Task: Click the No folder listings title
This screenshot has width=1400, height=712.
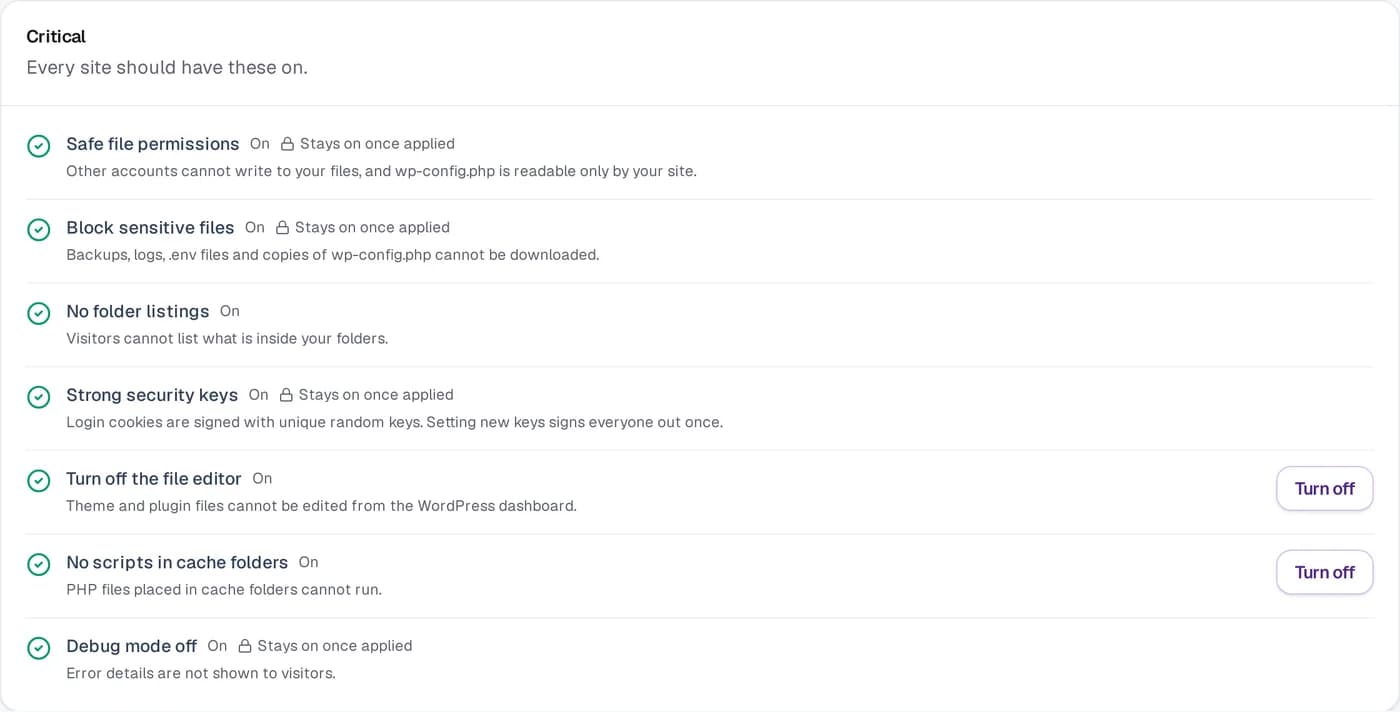Action: [138, 312]
